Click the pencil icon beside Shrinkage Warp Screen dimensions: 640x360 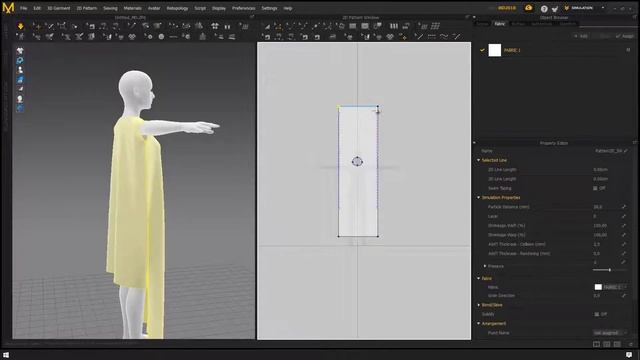click(x=624, y=235)
